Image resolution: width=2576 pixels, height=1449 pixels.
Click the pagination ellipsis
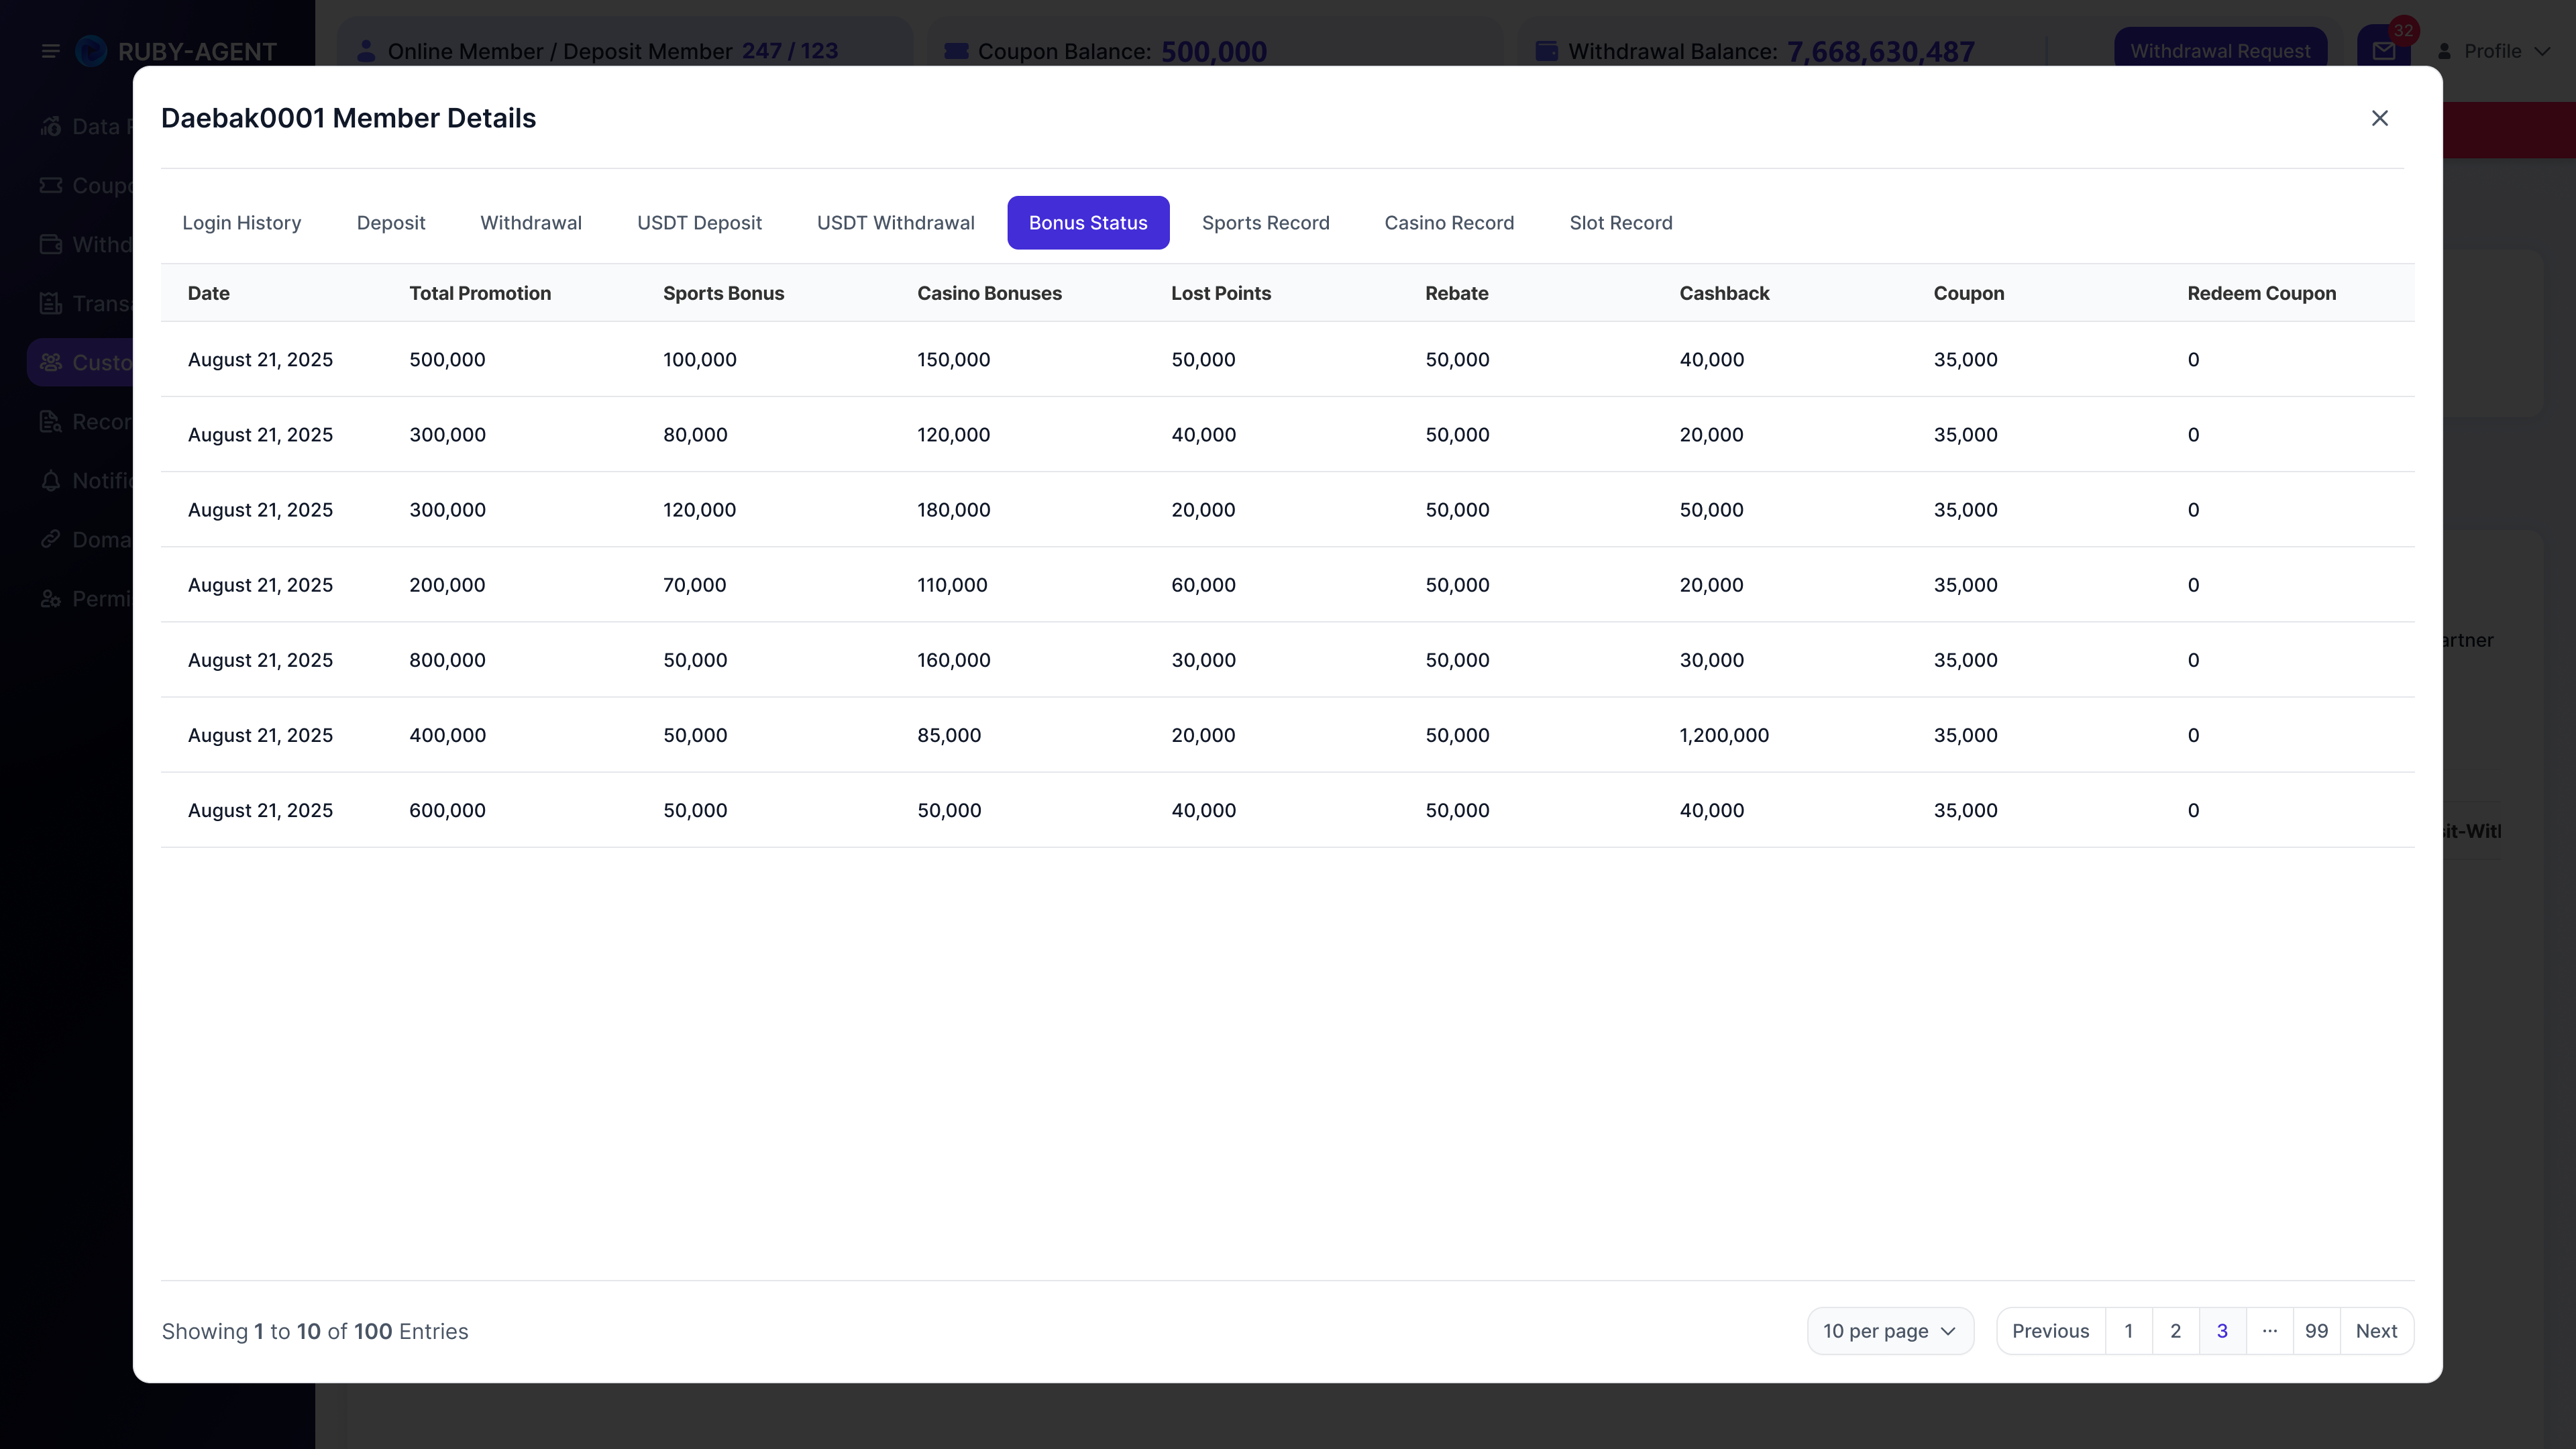coord(2269,1331)
